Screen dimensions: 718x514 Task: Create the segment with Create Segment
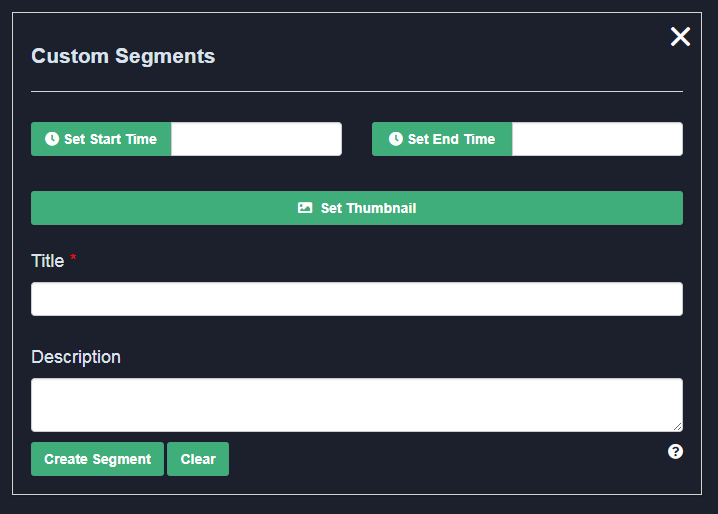point(97,459)
